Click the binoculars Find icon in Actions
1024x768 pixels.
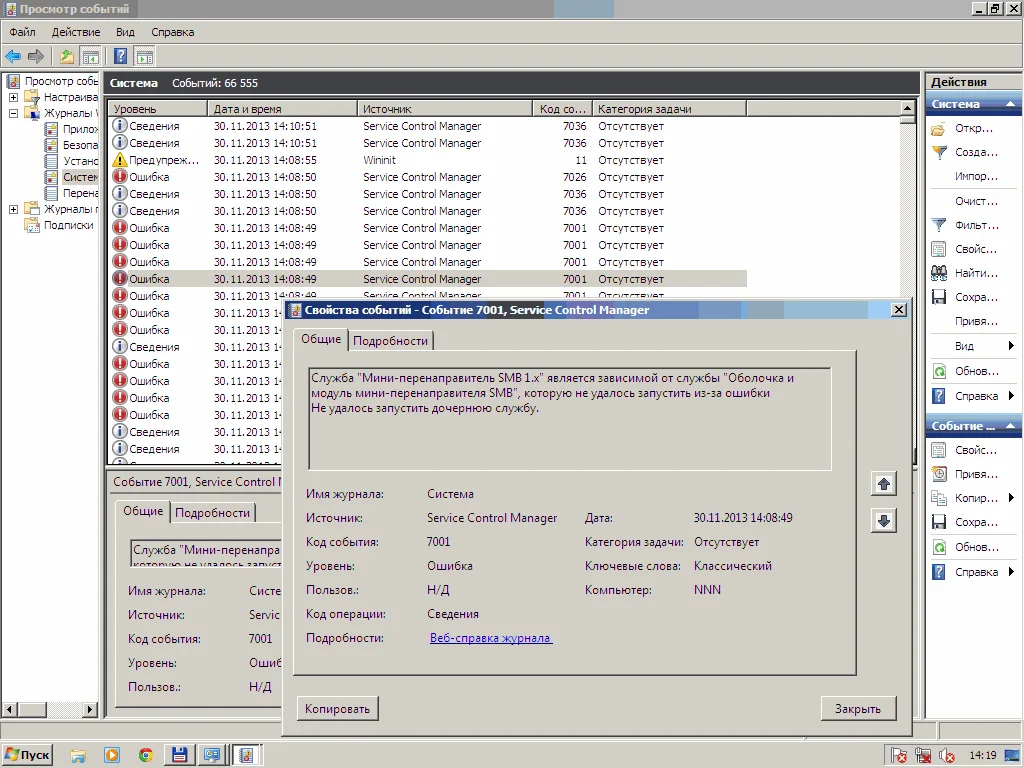(939, 273)
